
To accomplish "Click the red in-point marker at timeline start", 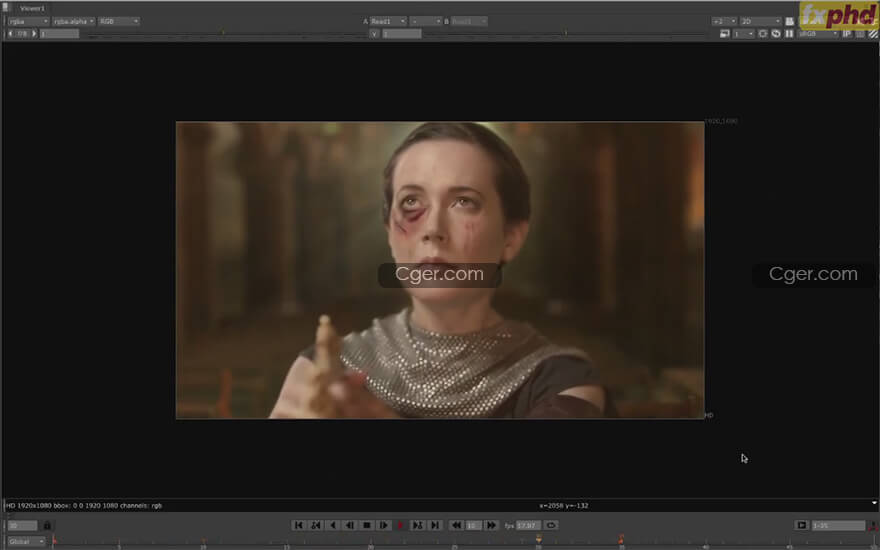I will (54, 541).
